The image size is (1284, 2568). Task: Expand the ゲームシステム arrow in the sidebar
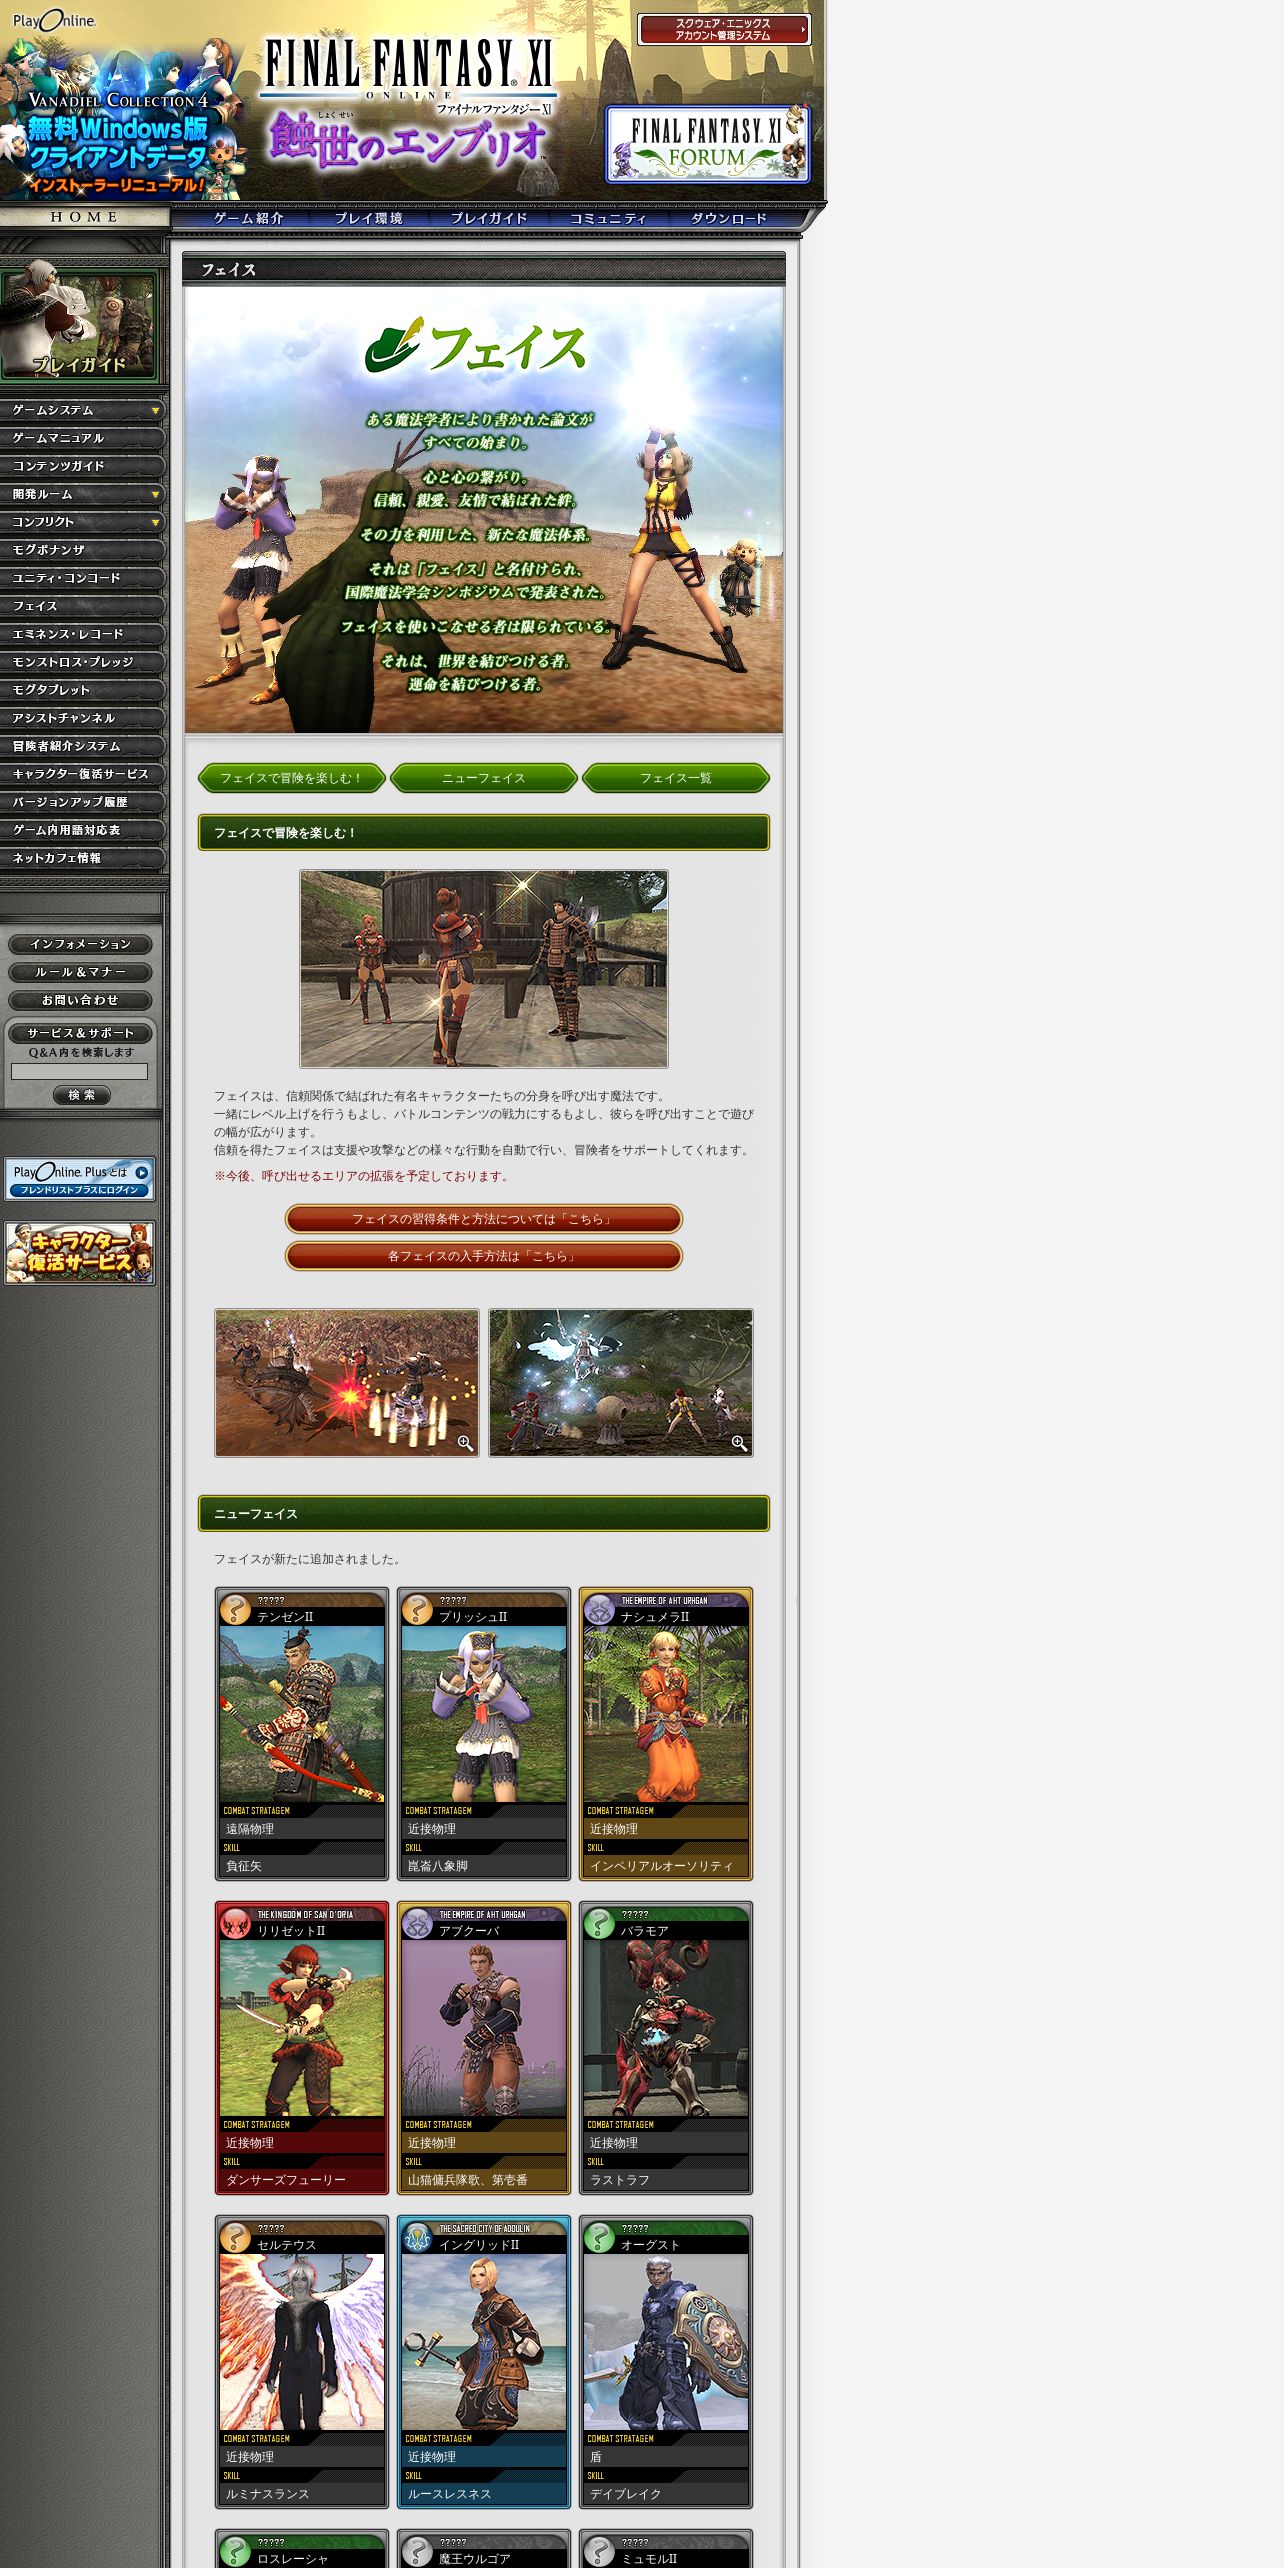pos(155,411)
